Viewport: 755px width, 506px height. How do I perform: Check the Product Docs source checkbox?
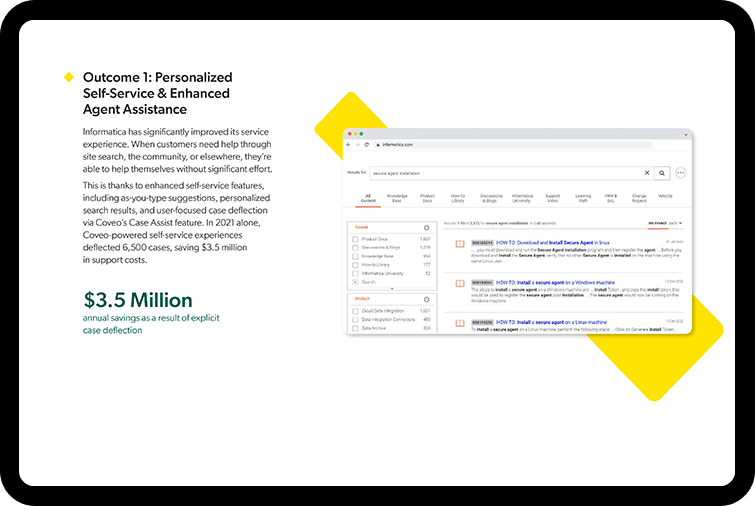click(x=355, y=239)
